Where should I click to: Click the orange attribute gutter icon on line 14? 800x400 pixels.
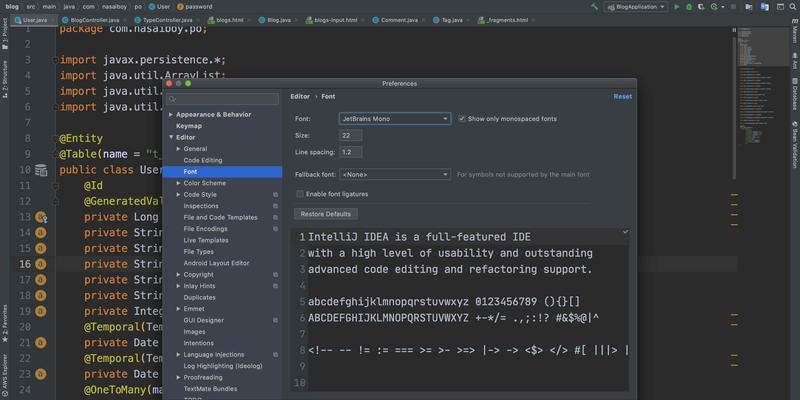tap(41, 233)
